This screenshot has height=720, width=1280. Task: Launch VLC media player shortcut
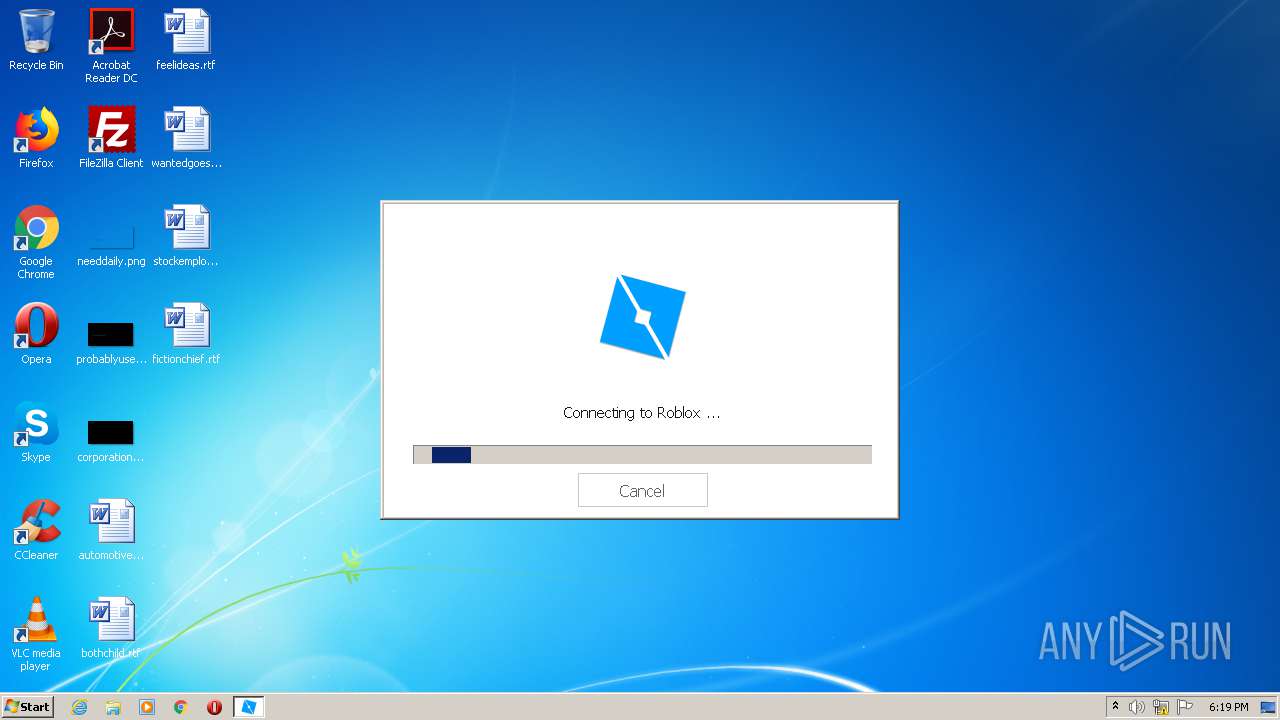36,634
